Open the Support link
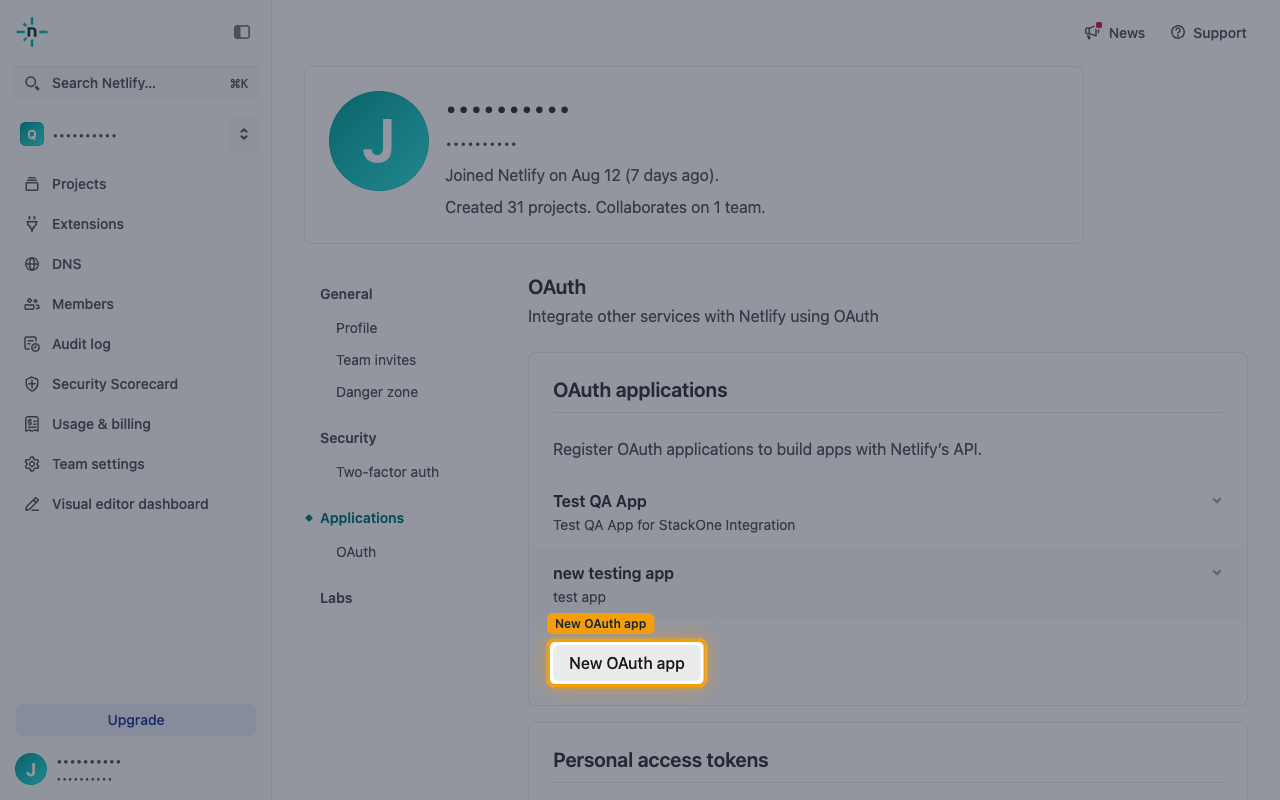 (1208, 33)
